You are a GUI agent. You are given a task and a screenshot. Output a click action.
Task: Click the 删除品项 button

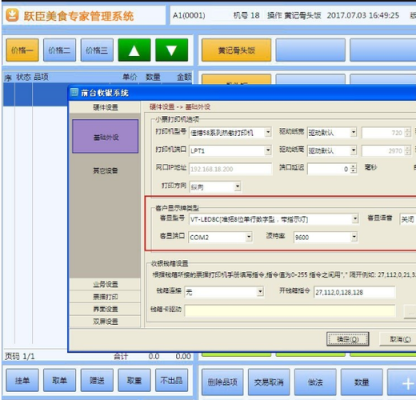coord(223,382)
